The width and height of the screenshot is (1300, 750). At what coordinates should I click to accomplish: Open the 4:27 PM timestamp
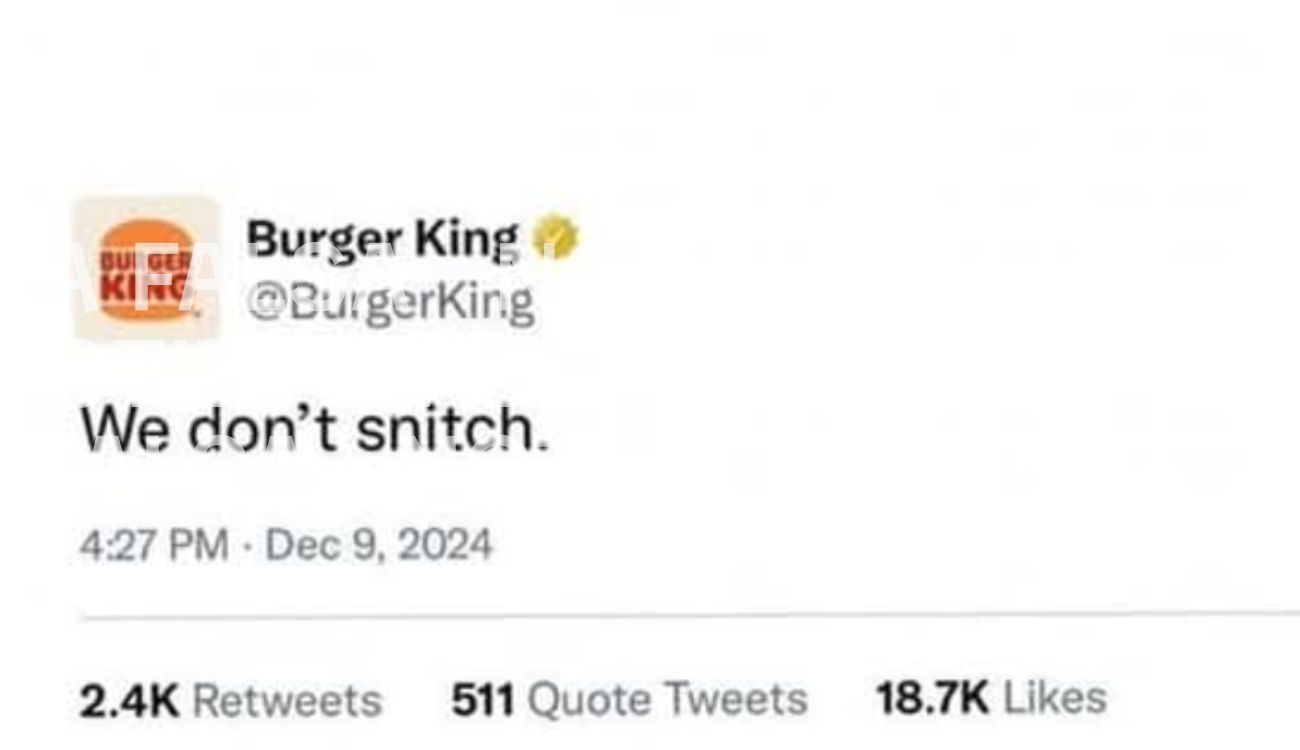pyautogui.click(x=153, y=546)
